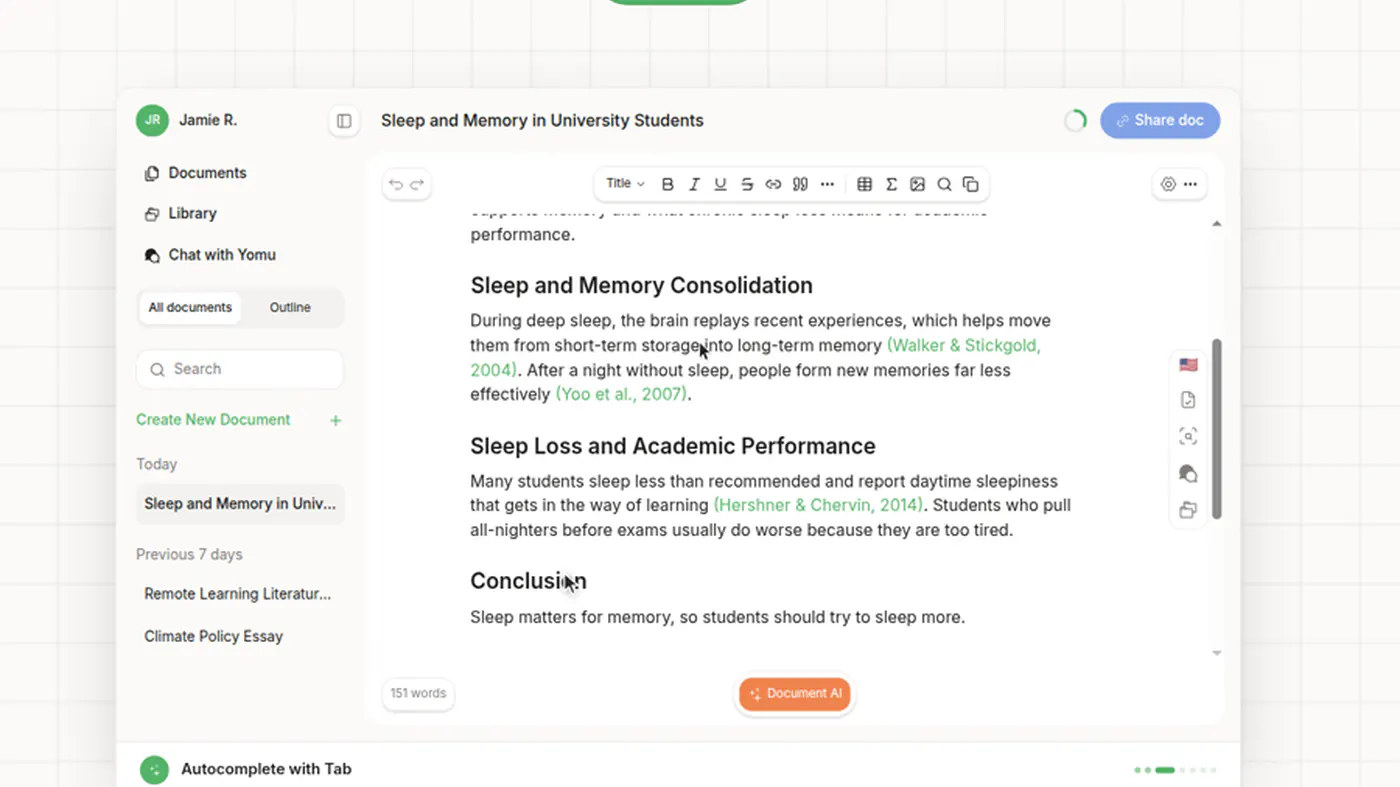
Task: Focus the Search documents field
Action: point(240,369)
